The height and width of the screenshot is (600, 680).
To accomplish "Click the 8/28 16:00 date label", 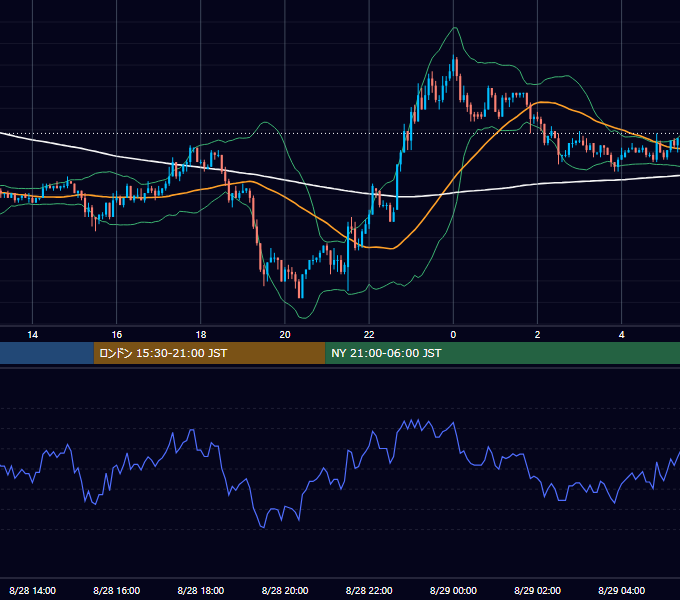I will [x=117, y=590].
